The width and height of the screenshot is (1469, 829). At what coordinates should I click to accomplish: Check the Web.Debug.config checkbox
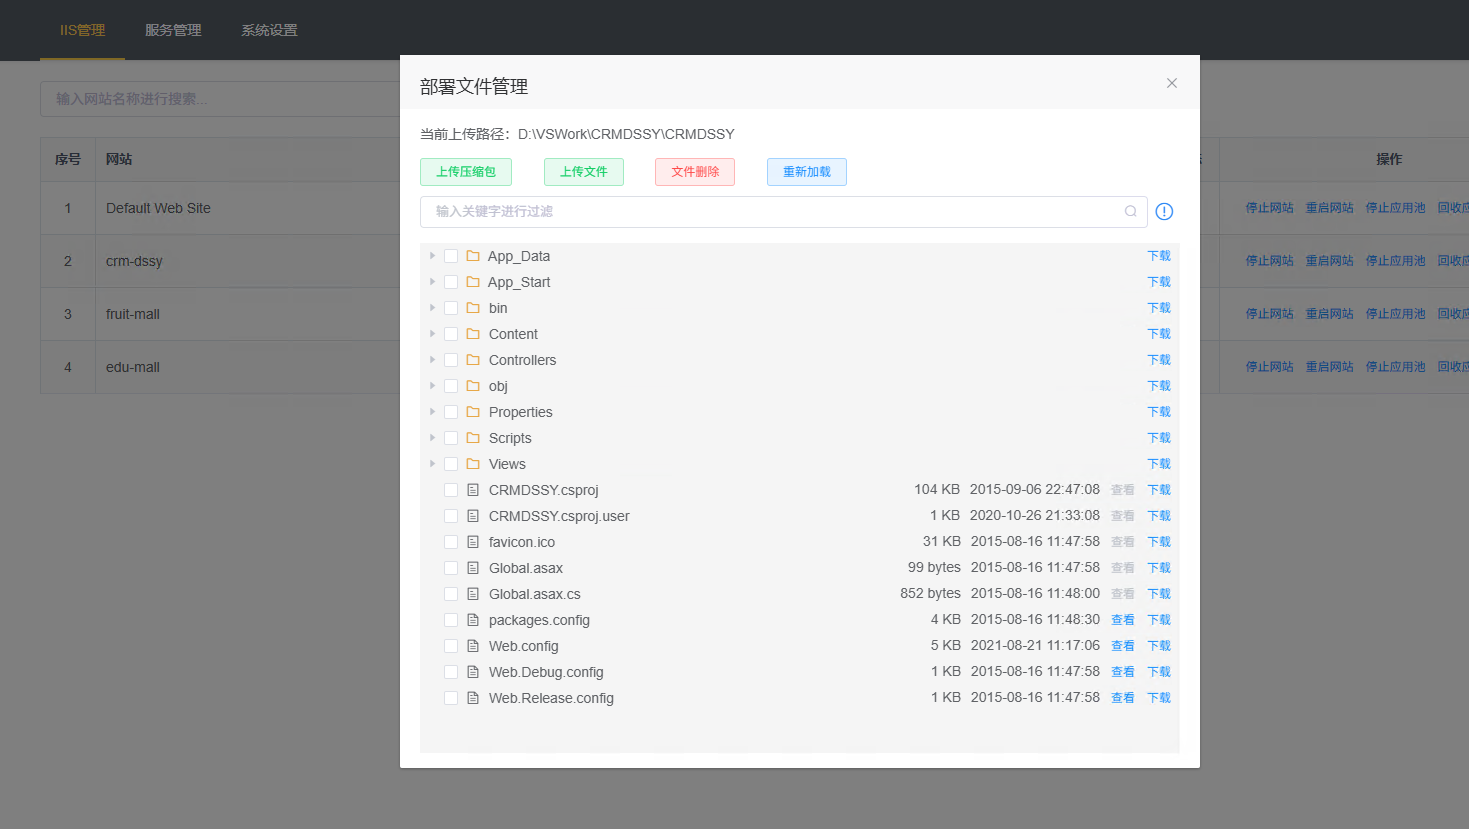point(451,672)
